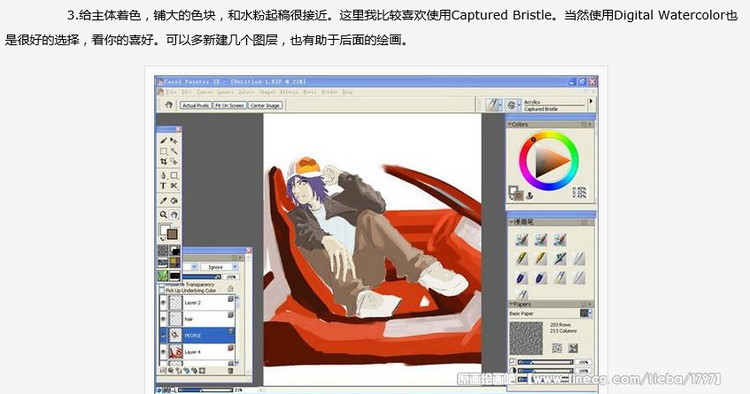Click the Captured Bristle variant name
Screen dimensions: 750x394
click(x=540, y=109)
